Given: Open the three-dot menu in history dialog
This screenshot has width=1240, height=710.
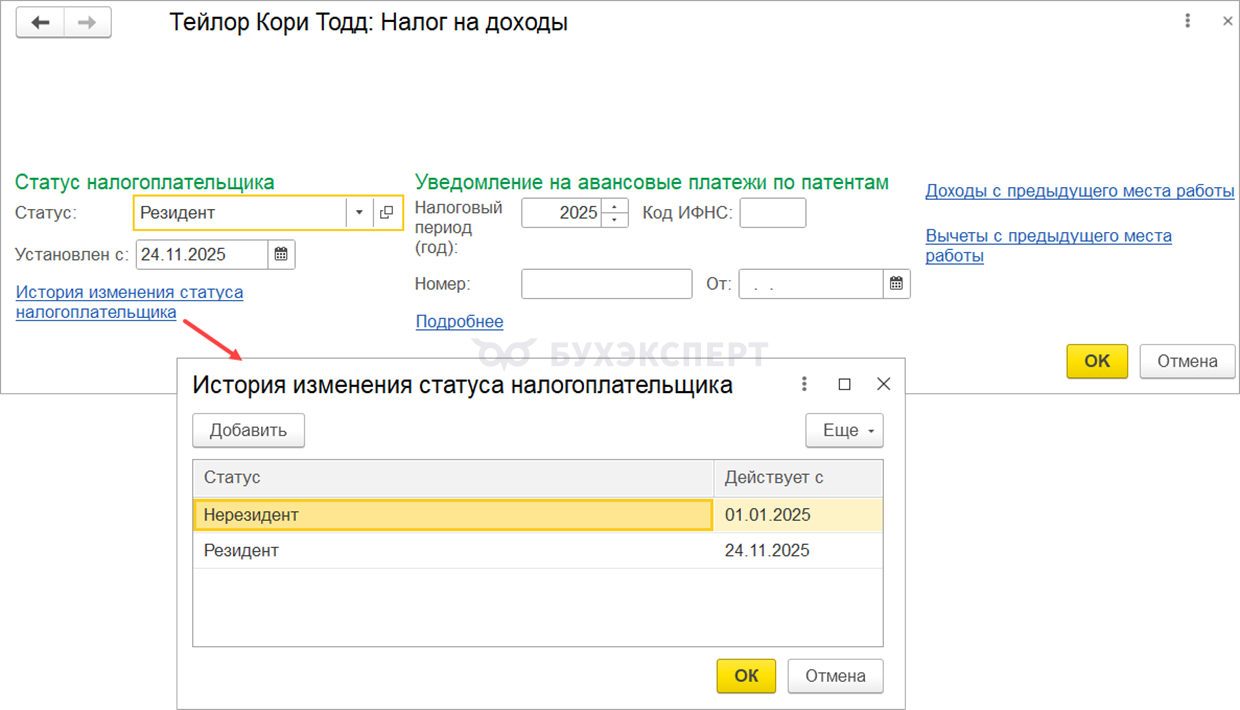Looking at the screenshot, I should point(804,384).
